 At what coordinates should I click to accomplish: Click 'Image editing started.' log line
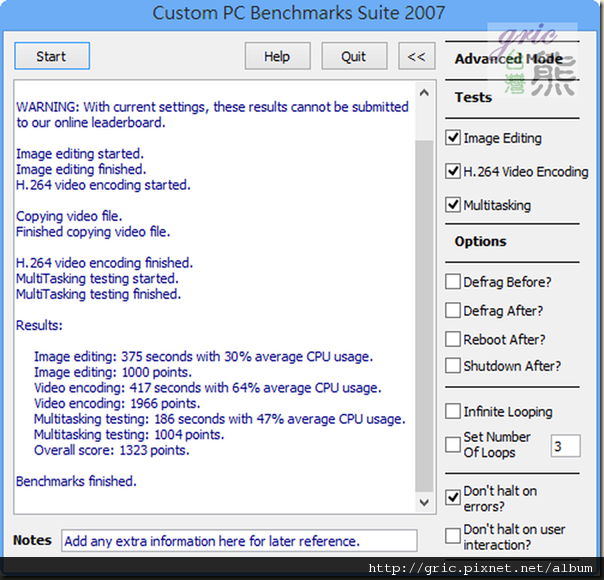point(80,154)
